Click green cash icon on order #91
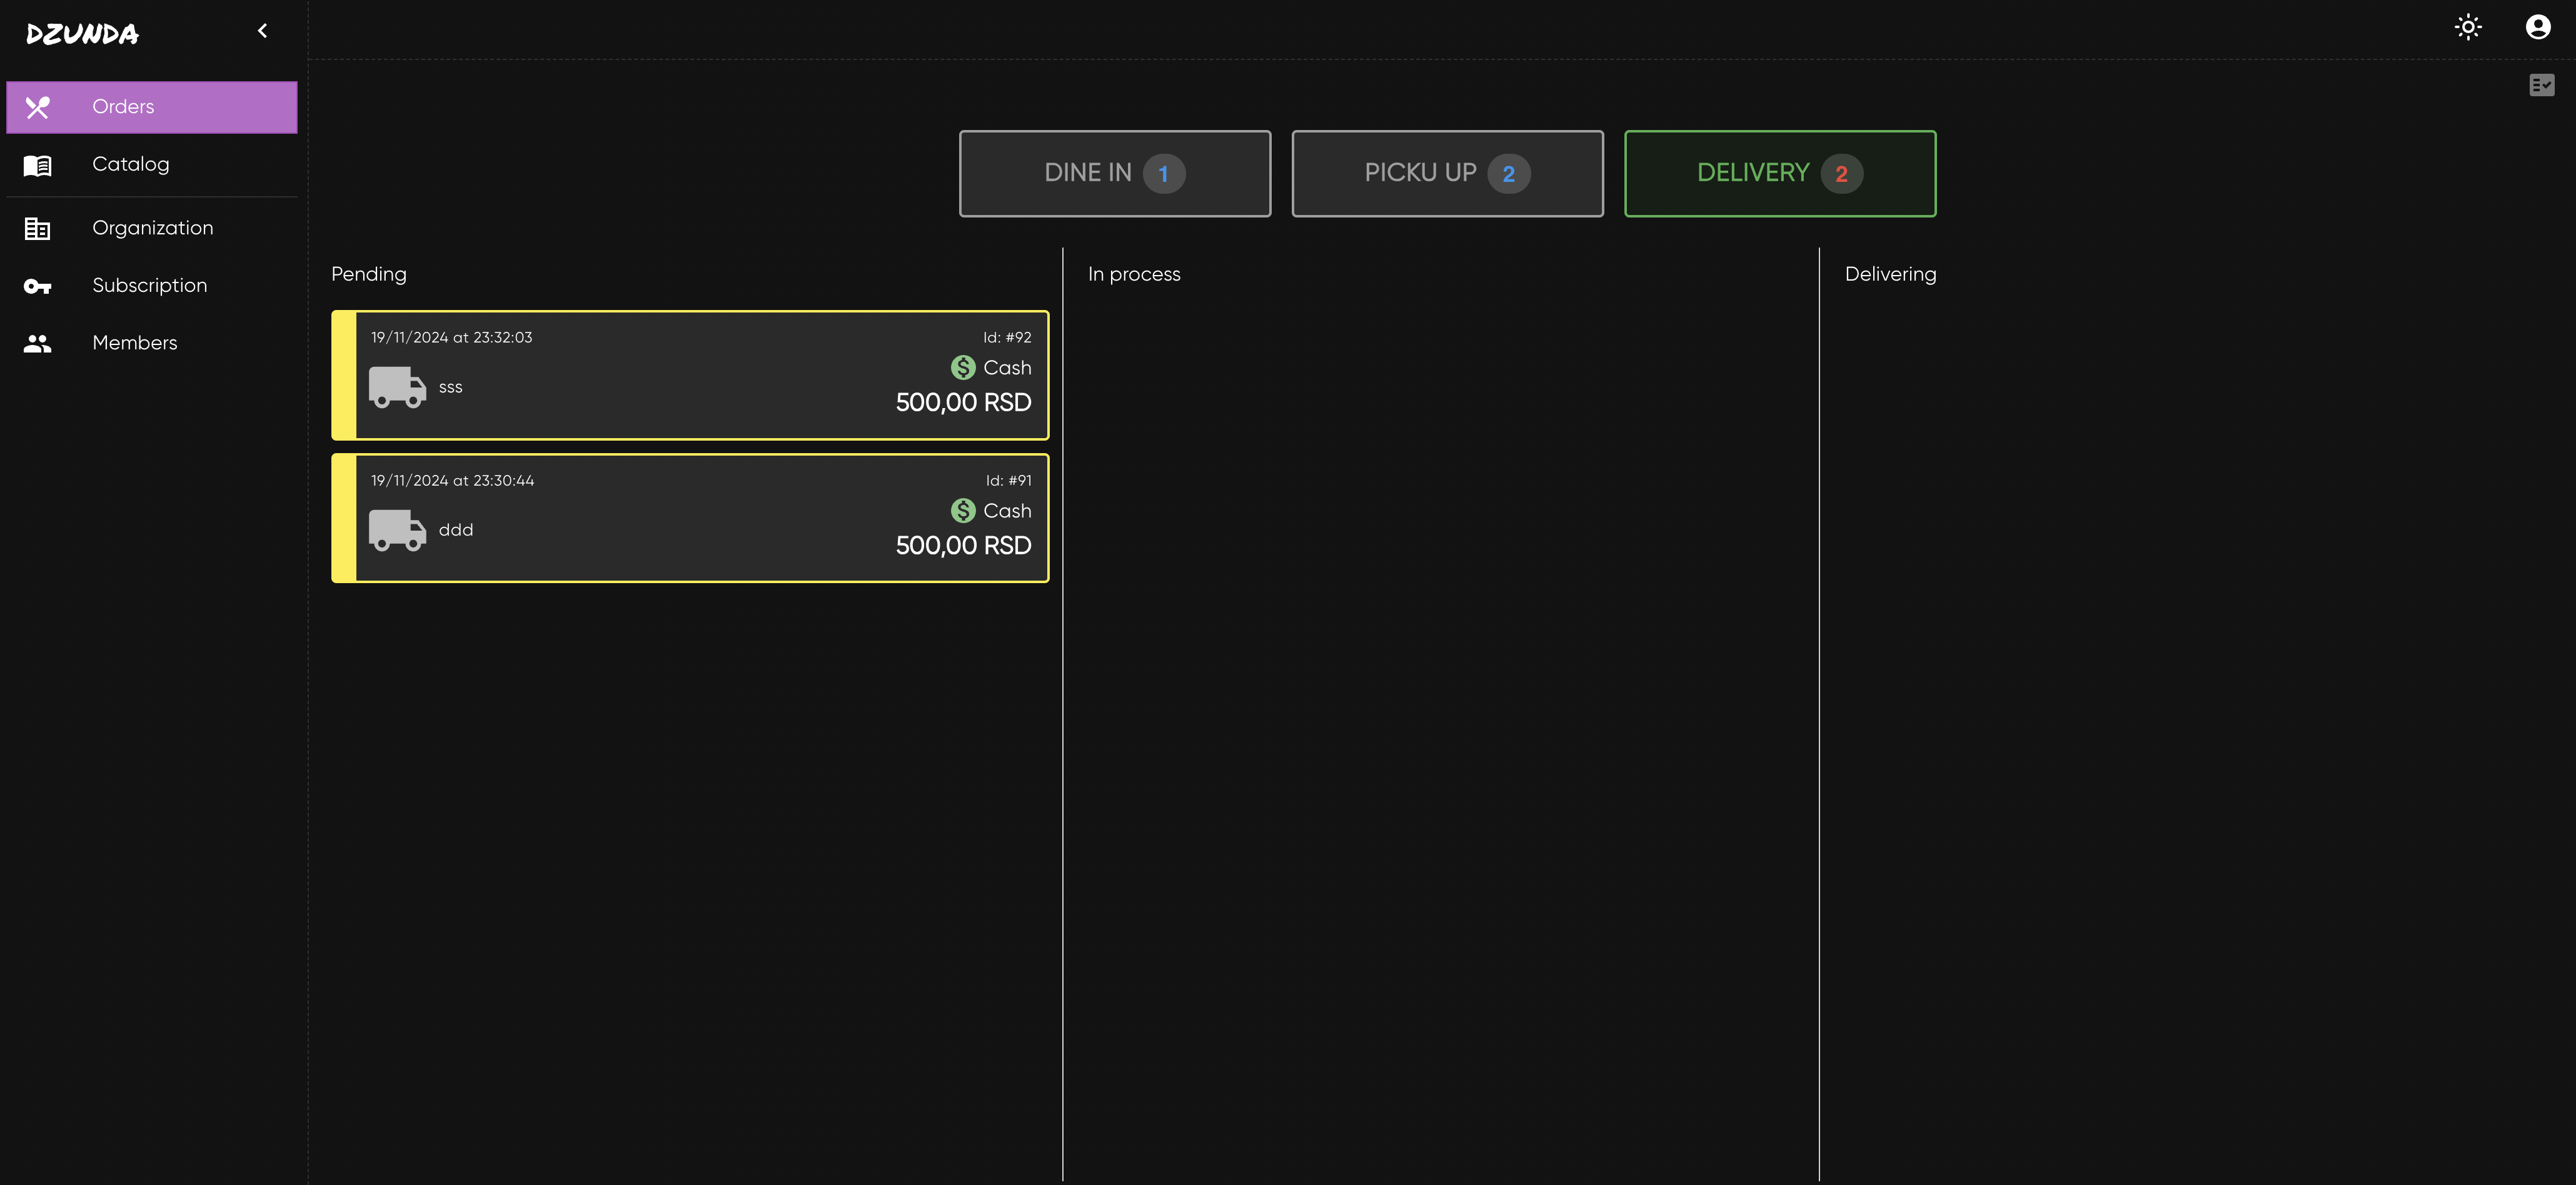Image resolution: width=2576 pixels, height=1185 pixels. [962, 511]
